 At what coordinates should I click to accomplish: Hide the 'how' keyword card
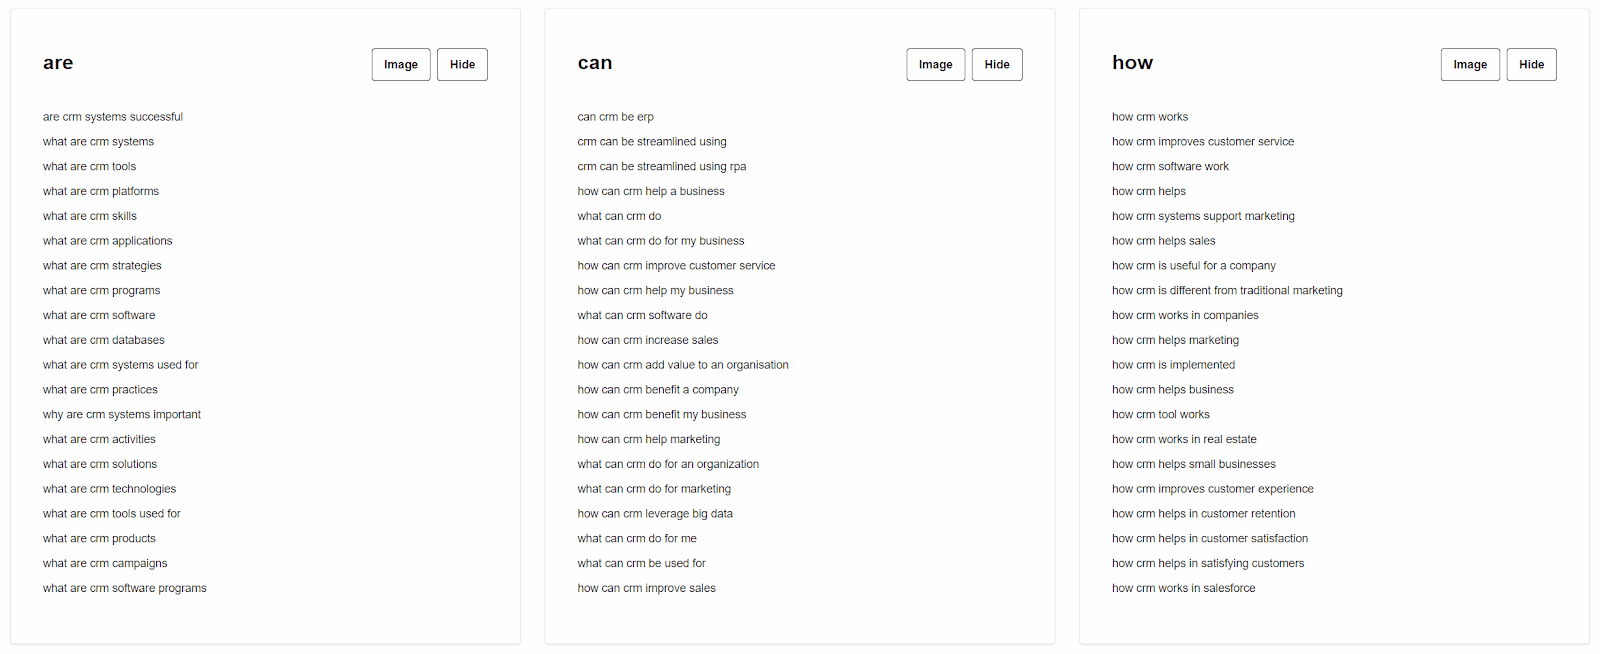click(1532, 64)
